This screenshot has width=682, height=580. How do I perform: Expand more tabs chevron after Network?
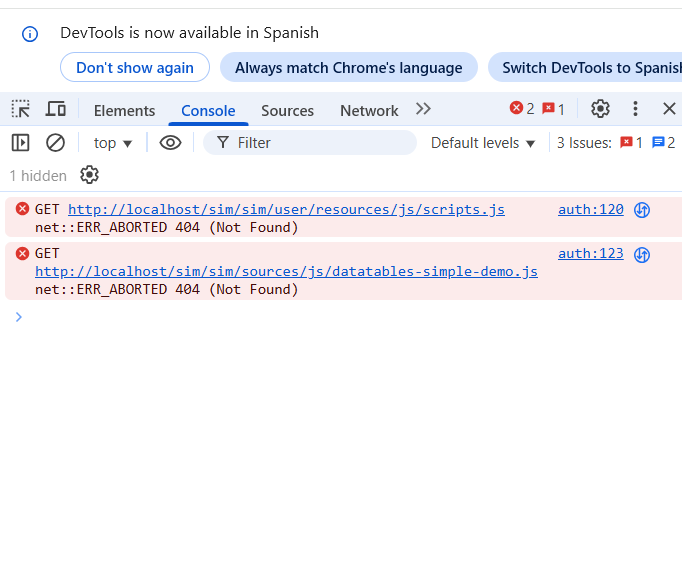[423, 109]
